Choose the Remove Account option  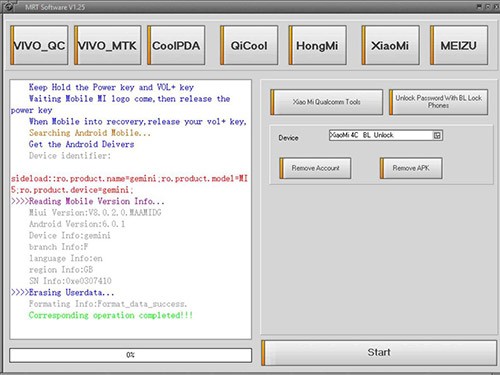click(315, 168)
